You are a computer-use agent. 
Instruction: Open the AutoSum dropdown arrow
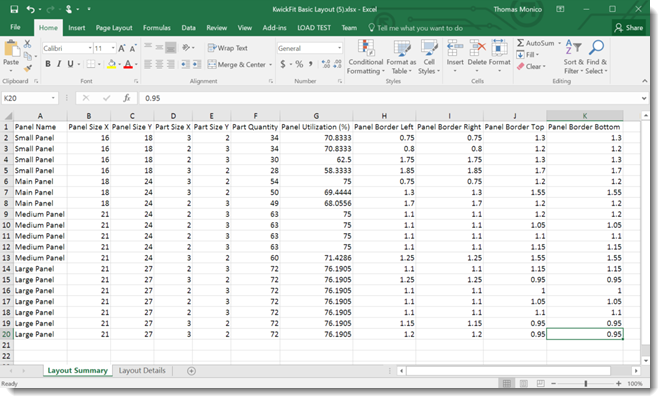[x=559, y=43]
